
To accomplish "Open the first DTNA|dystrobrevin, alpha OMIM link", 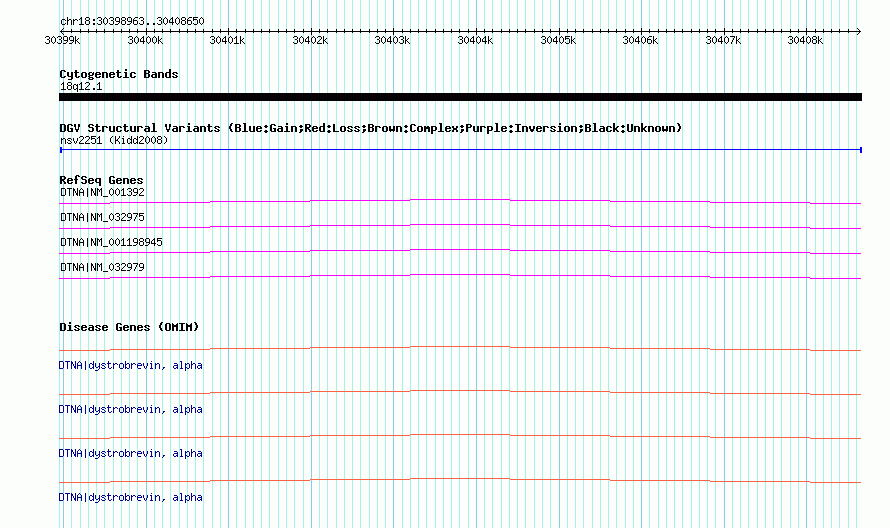I will point(131,366).
